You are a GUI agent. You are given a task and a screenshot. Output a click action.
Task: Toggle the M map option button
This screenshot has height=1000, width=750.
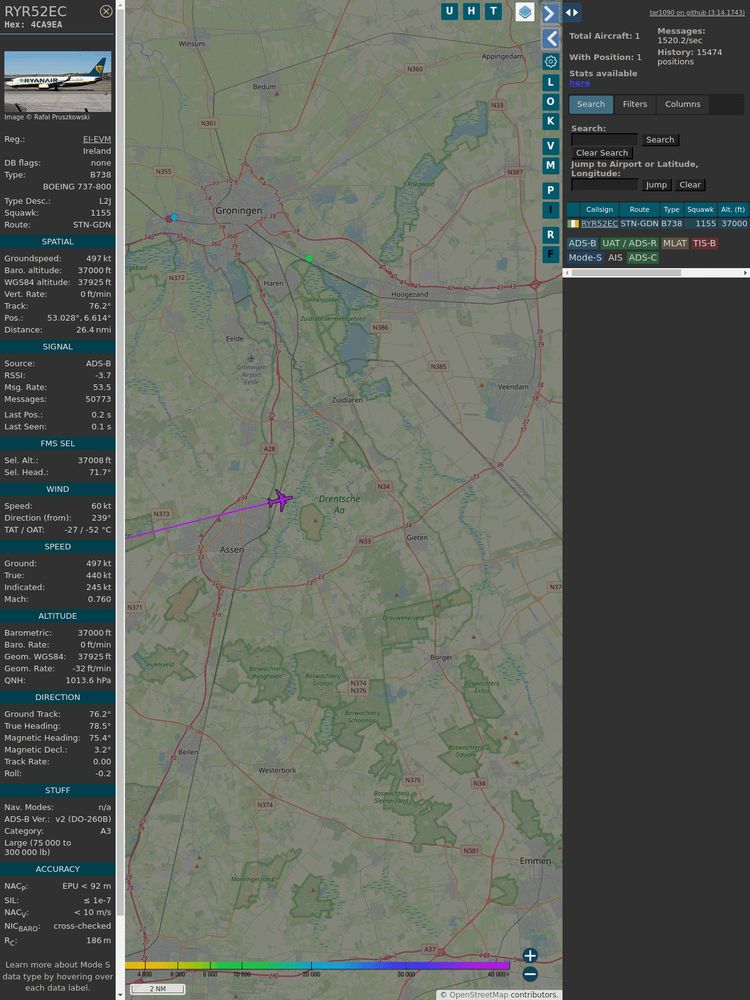pyautogui.click(x=550, y=165)
